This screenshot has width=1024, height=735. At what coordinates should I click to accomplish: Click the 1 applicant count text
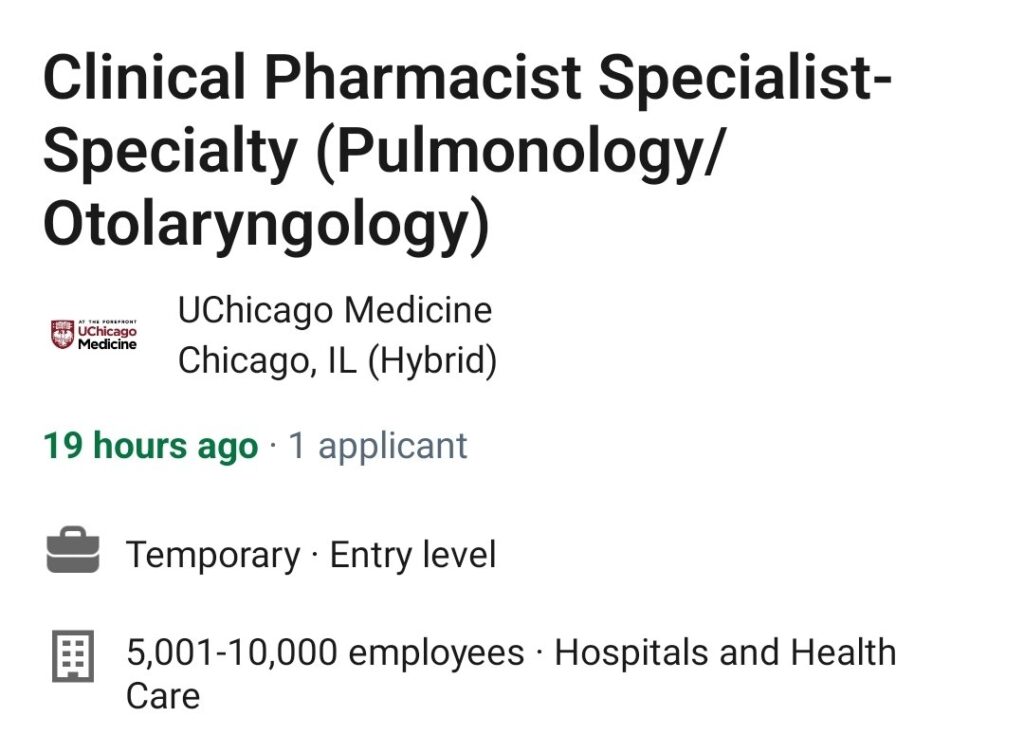[x=377, y=447]
